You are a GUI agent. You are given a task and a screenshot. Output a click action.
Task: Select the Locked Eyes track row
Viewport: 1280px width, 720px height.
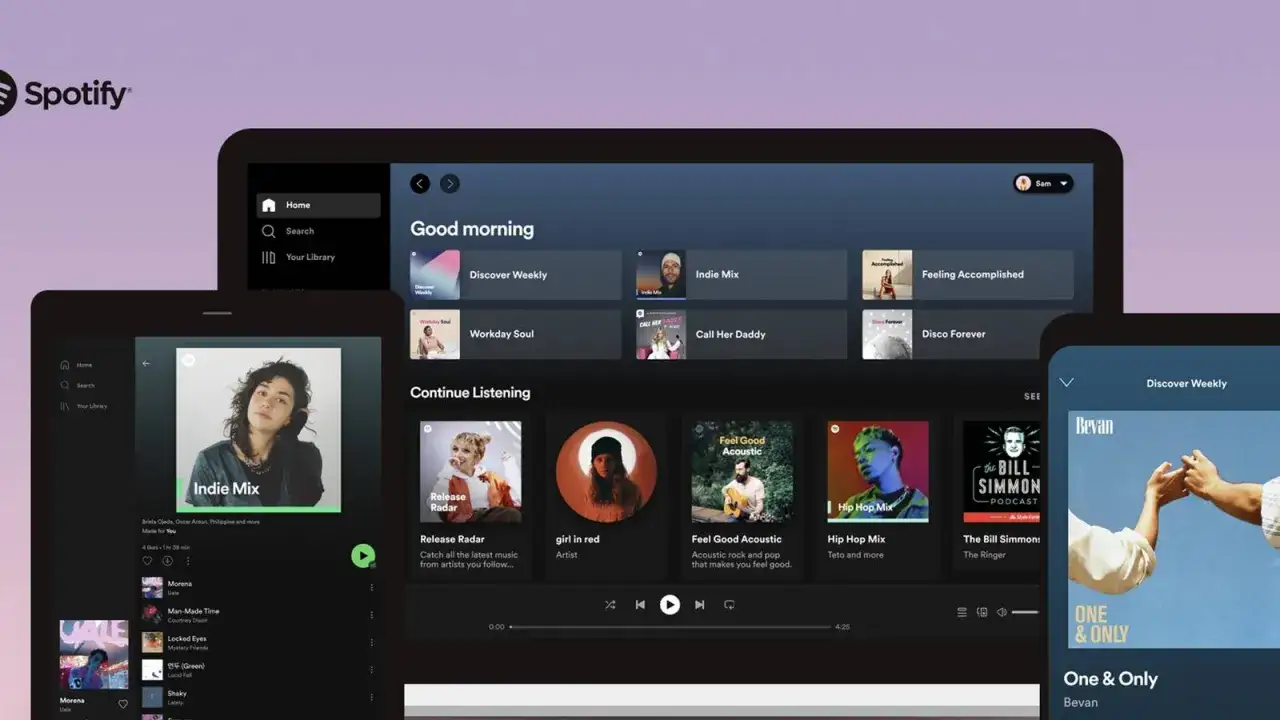pos(258,642)
